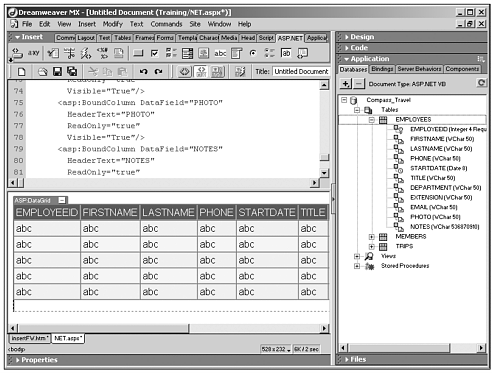Viewport: 495px width, 373px height.
Task: Select the STARTDATE (Date 8) field in tree
Action: [x=438, y=168]
